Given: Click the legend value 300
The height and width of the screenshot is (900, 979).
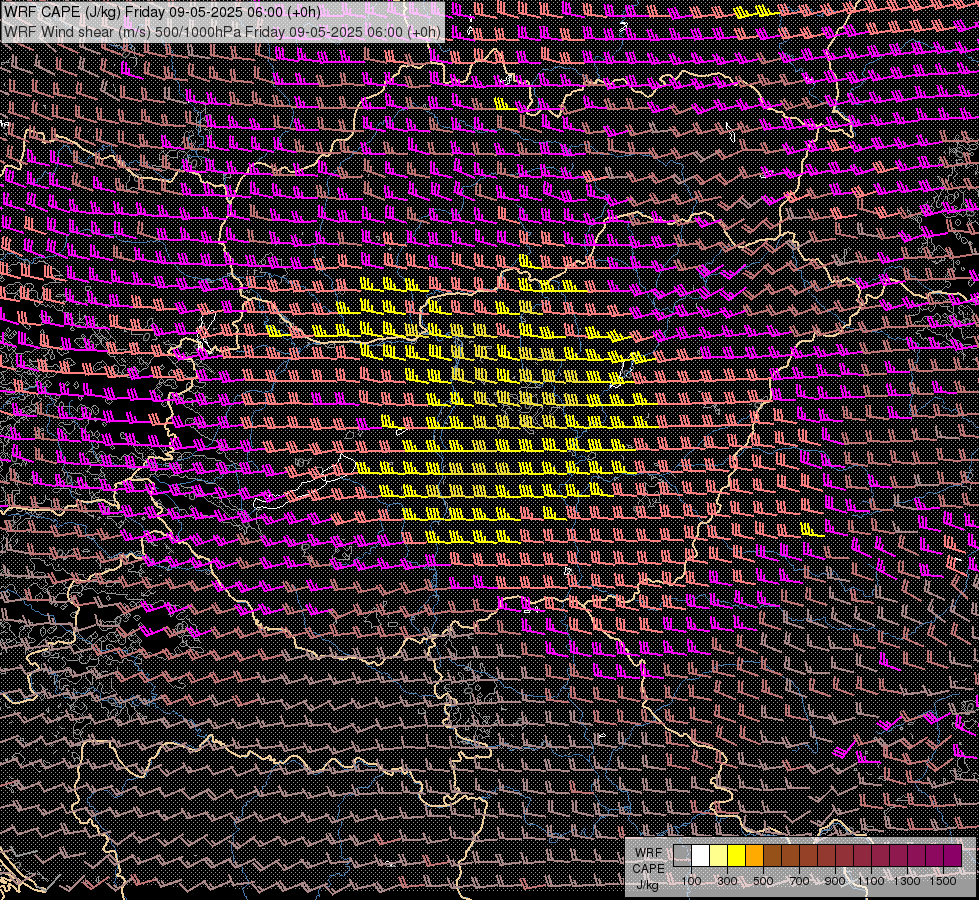Looking at the screenshot, I should point(727,881).
